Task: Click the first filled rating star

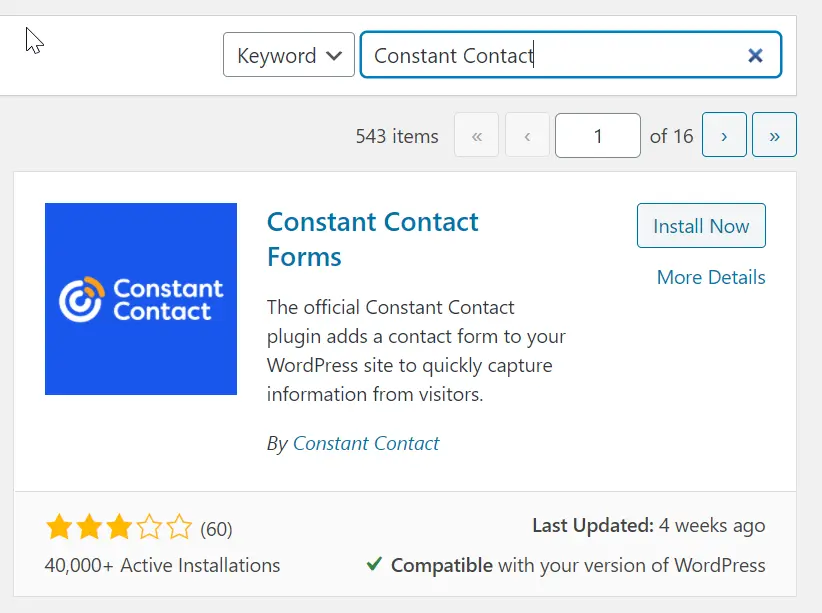Action: coord(58,527)
